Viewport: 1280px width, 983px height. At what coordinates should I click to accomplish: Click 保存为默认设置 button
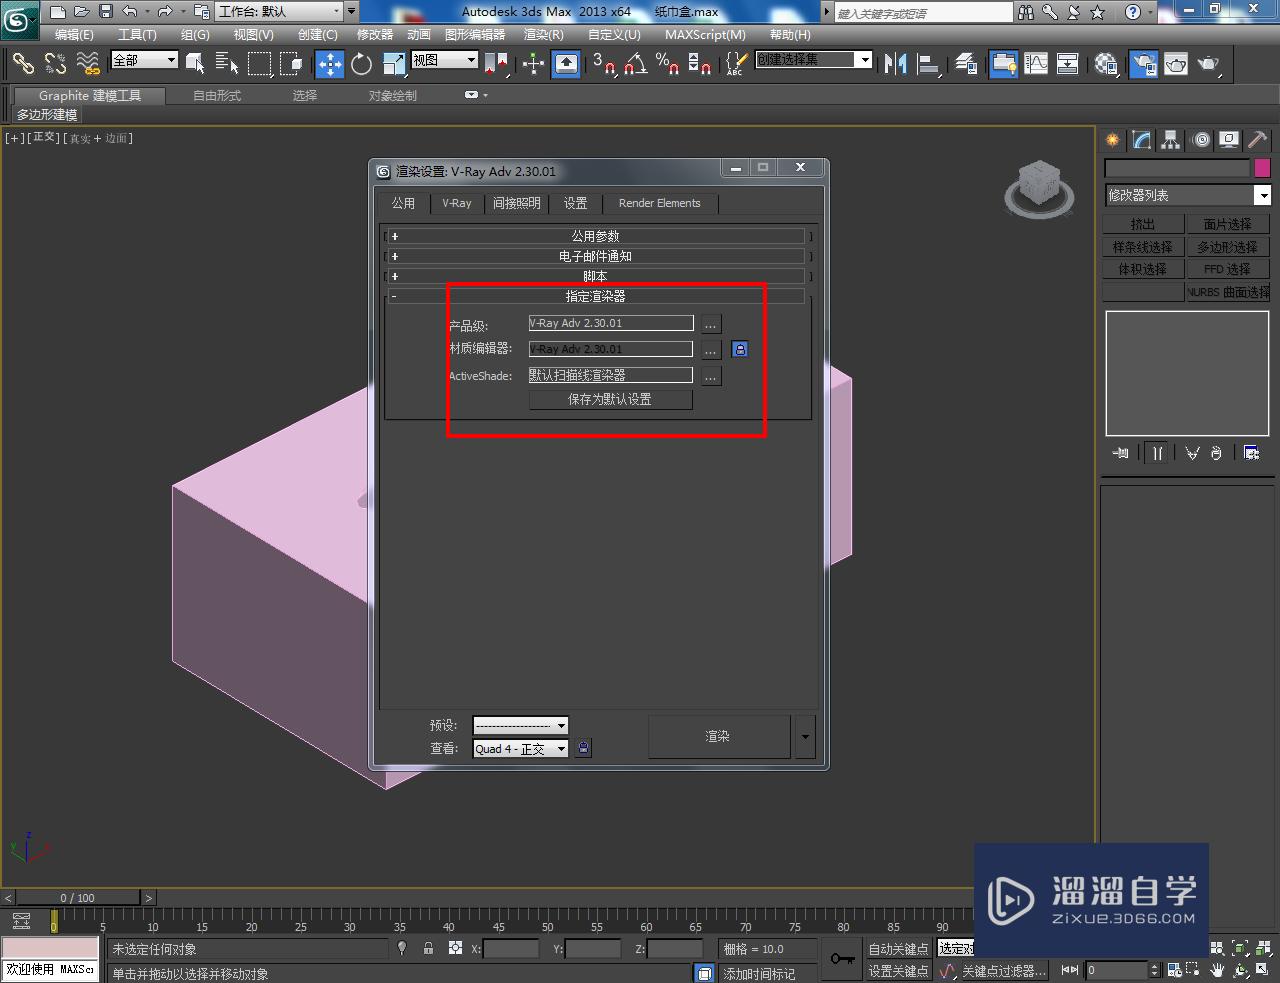(610, 399)
